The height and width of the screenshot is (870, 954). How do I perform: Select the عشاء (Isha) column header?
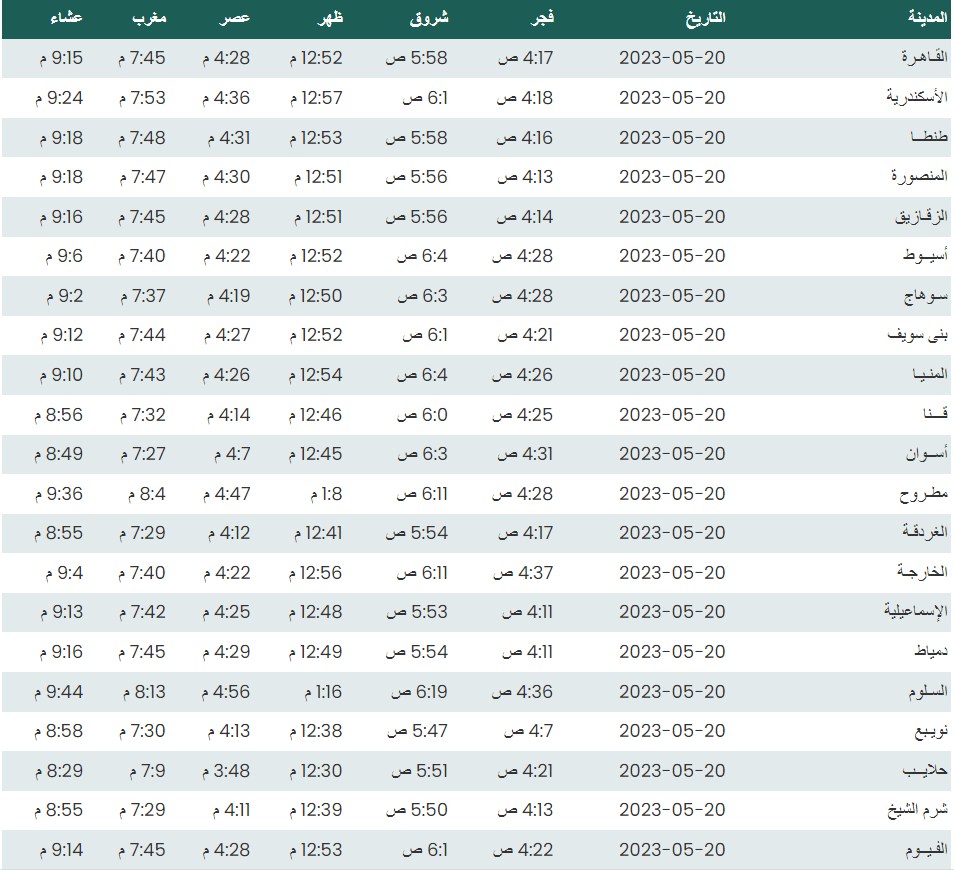click(x=66, y=19)
